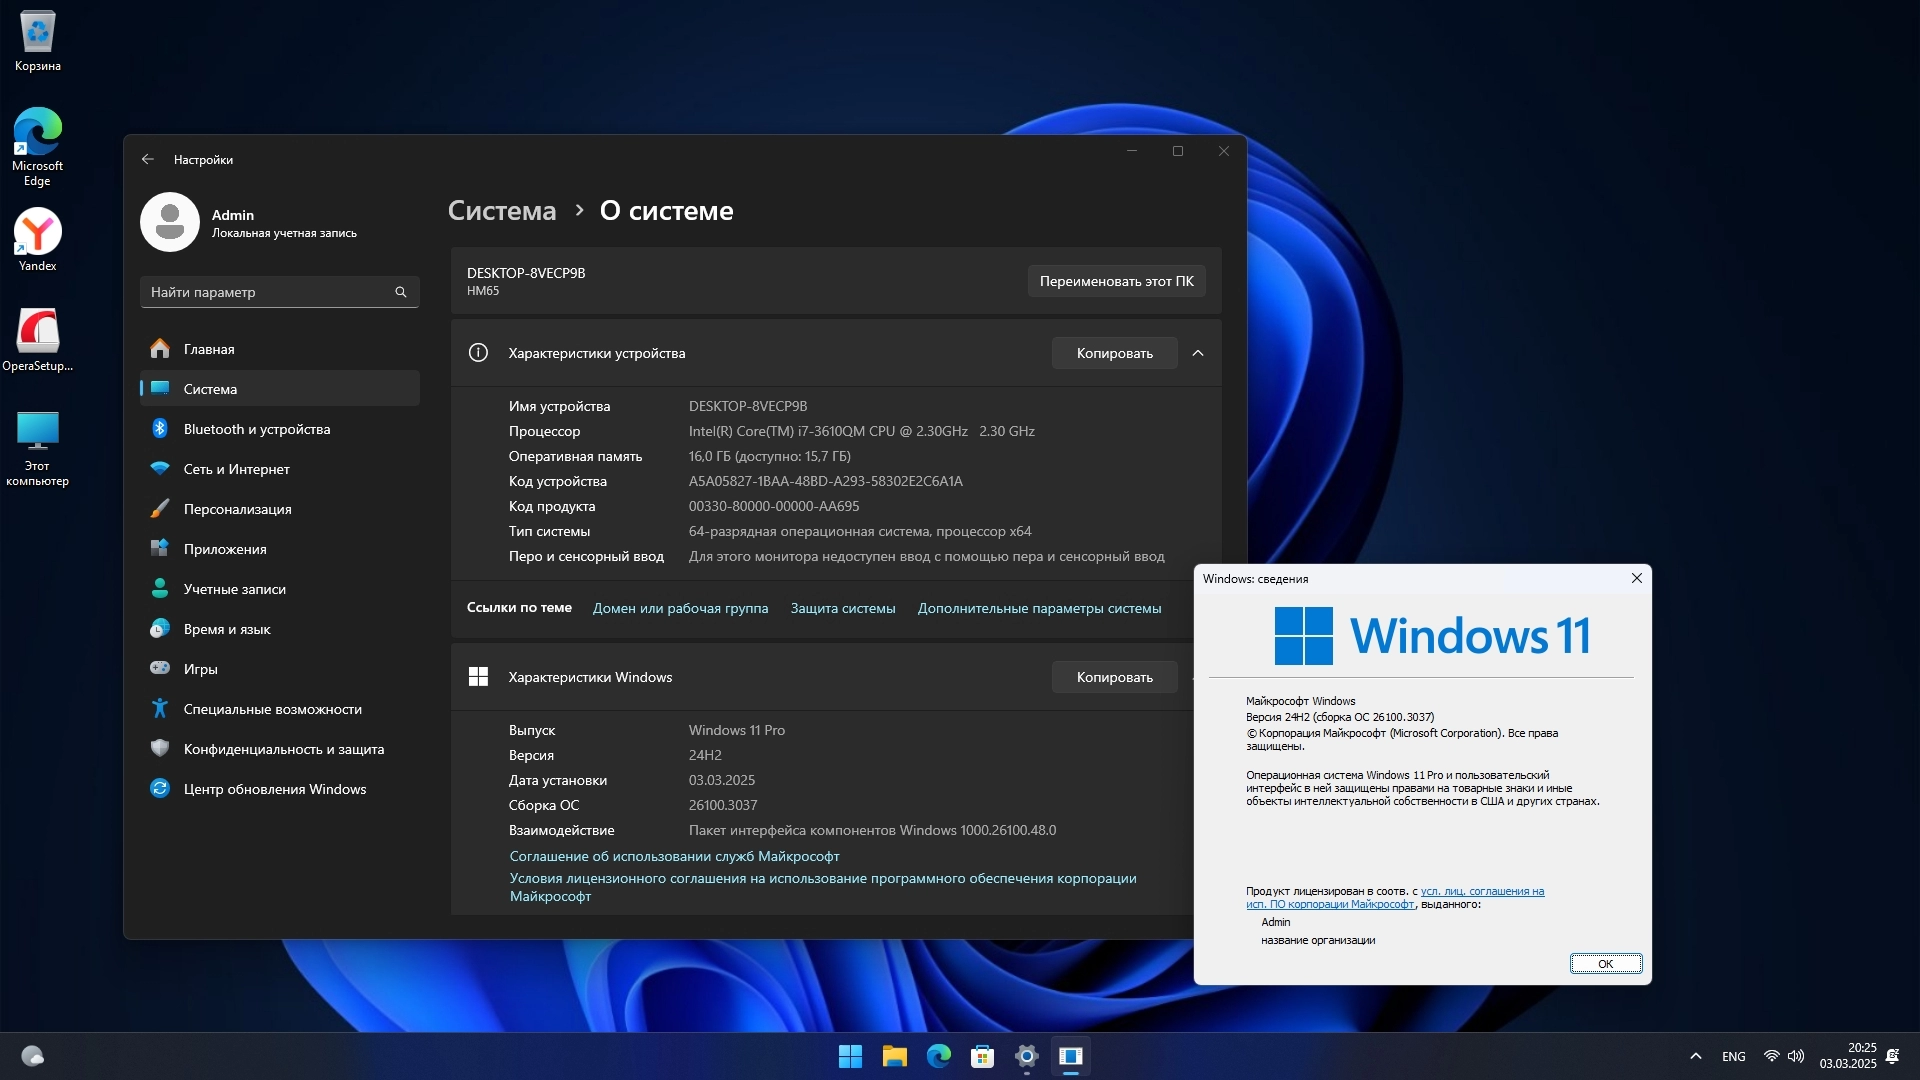Click Переименовать этот ПК button
The image size is (1920, 1080).
(1116, 281)
